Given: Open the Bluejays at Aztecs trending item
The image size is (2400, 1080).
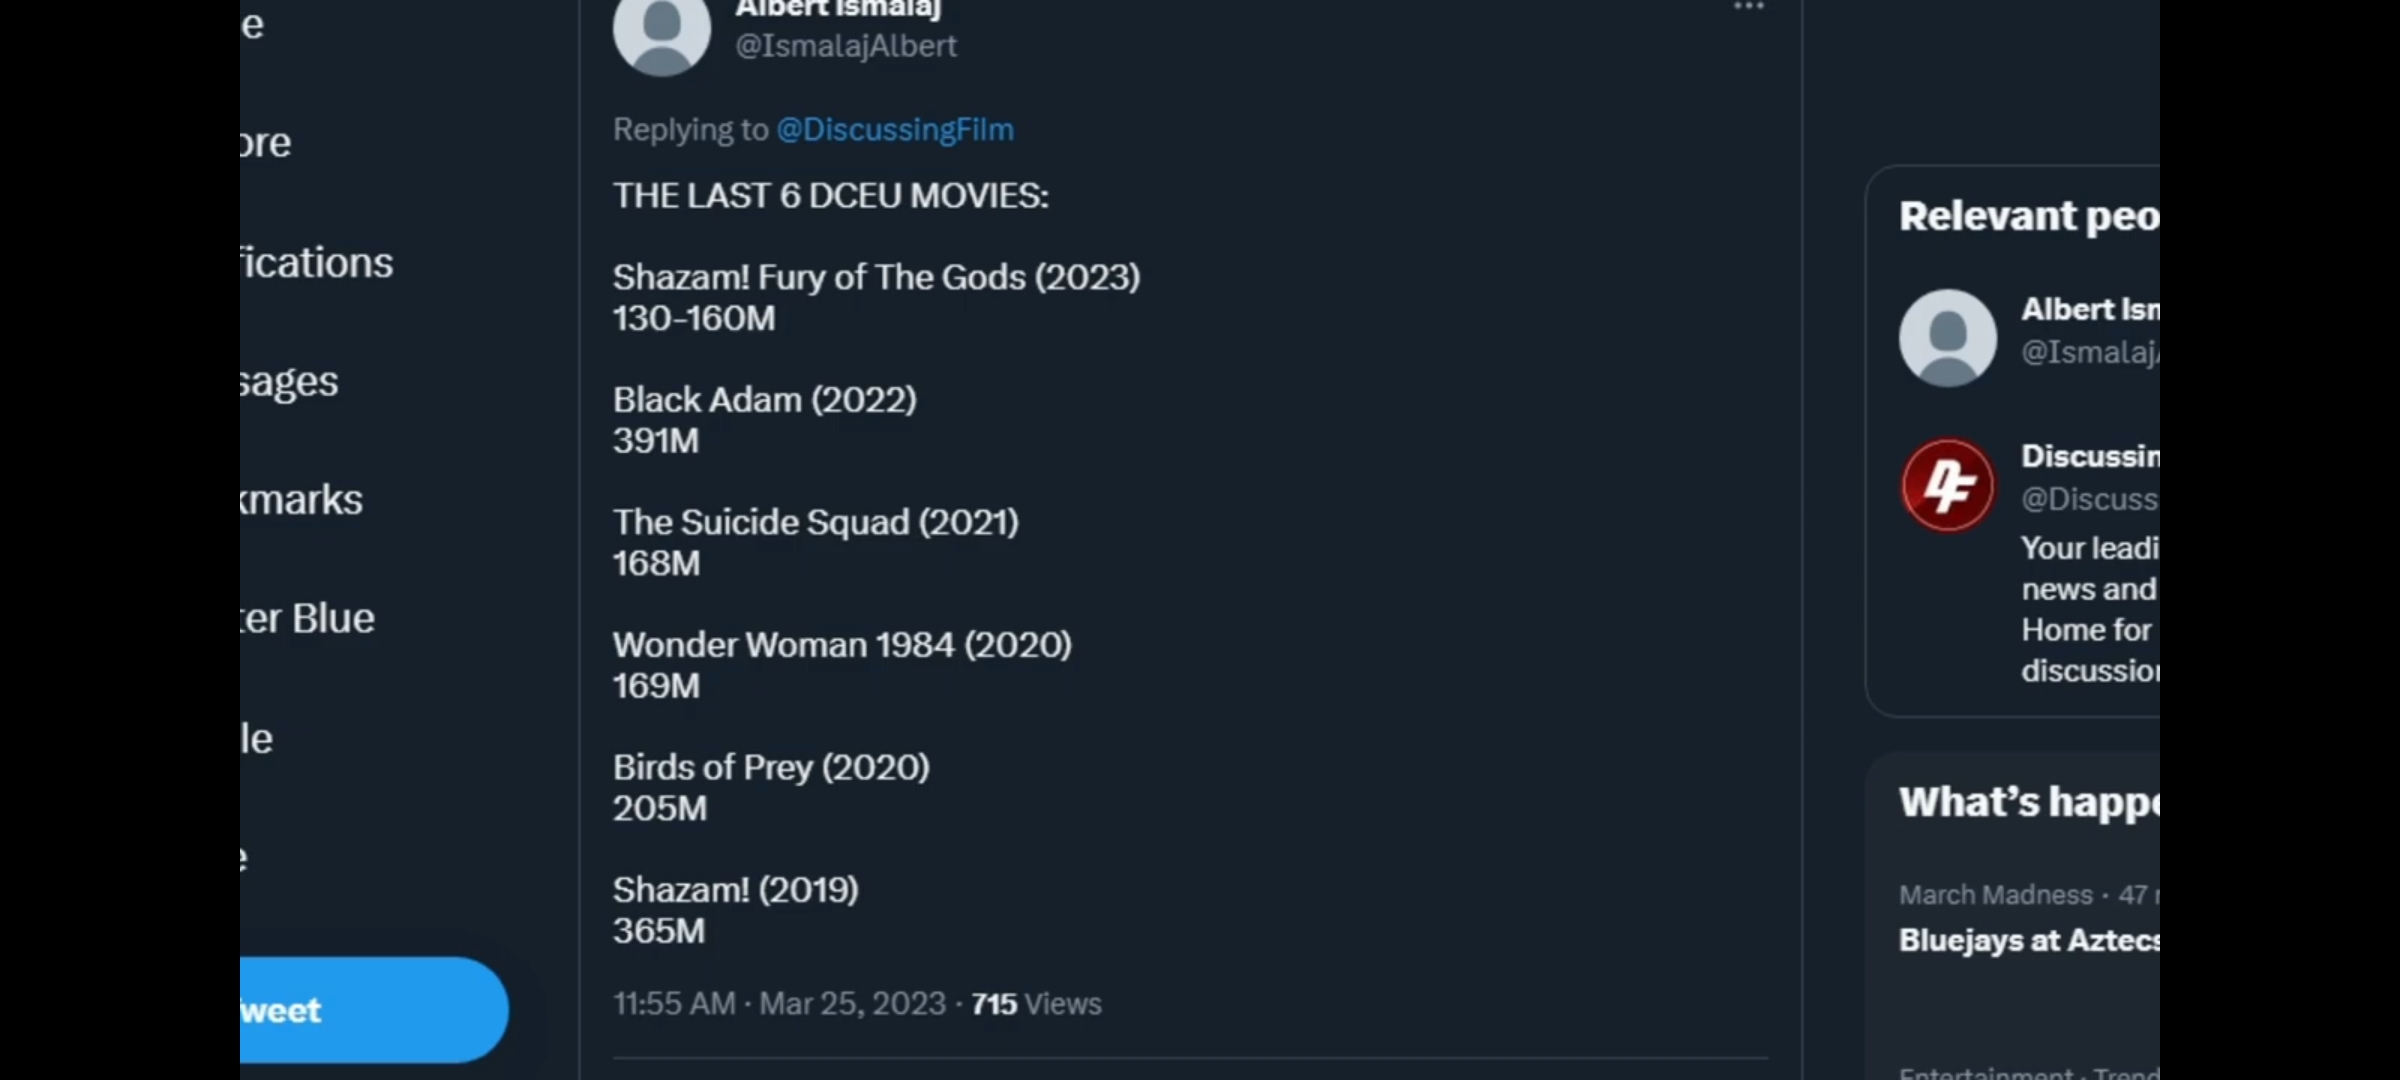Looking at the screenshot, I should pos(2028,941).
